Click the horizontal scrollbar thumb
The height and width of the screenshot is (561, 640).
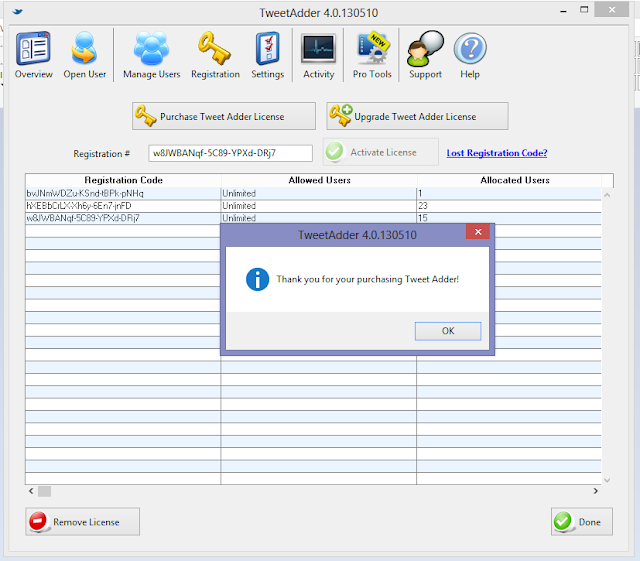point(44,491)
